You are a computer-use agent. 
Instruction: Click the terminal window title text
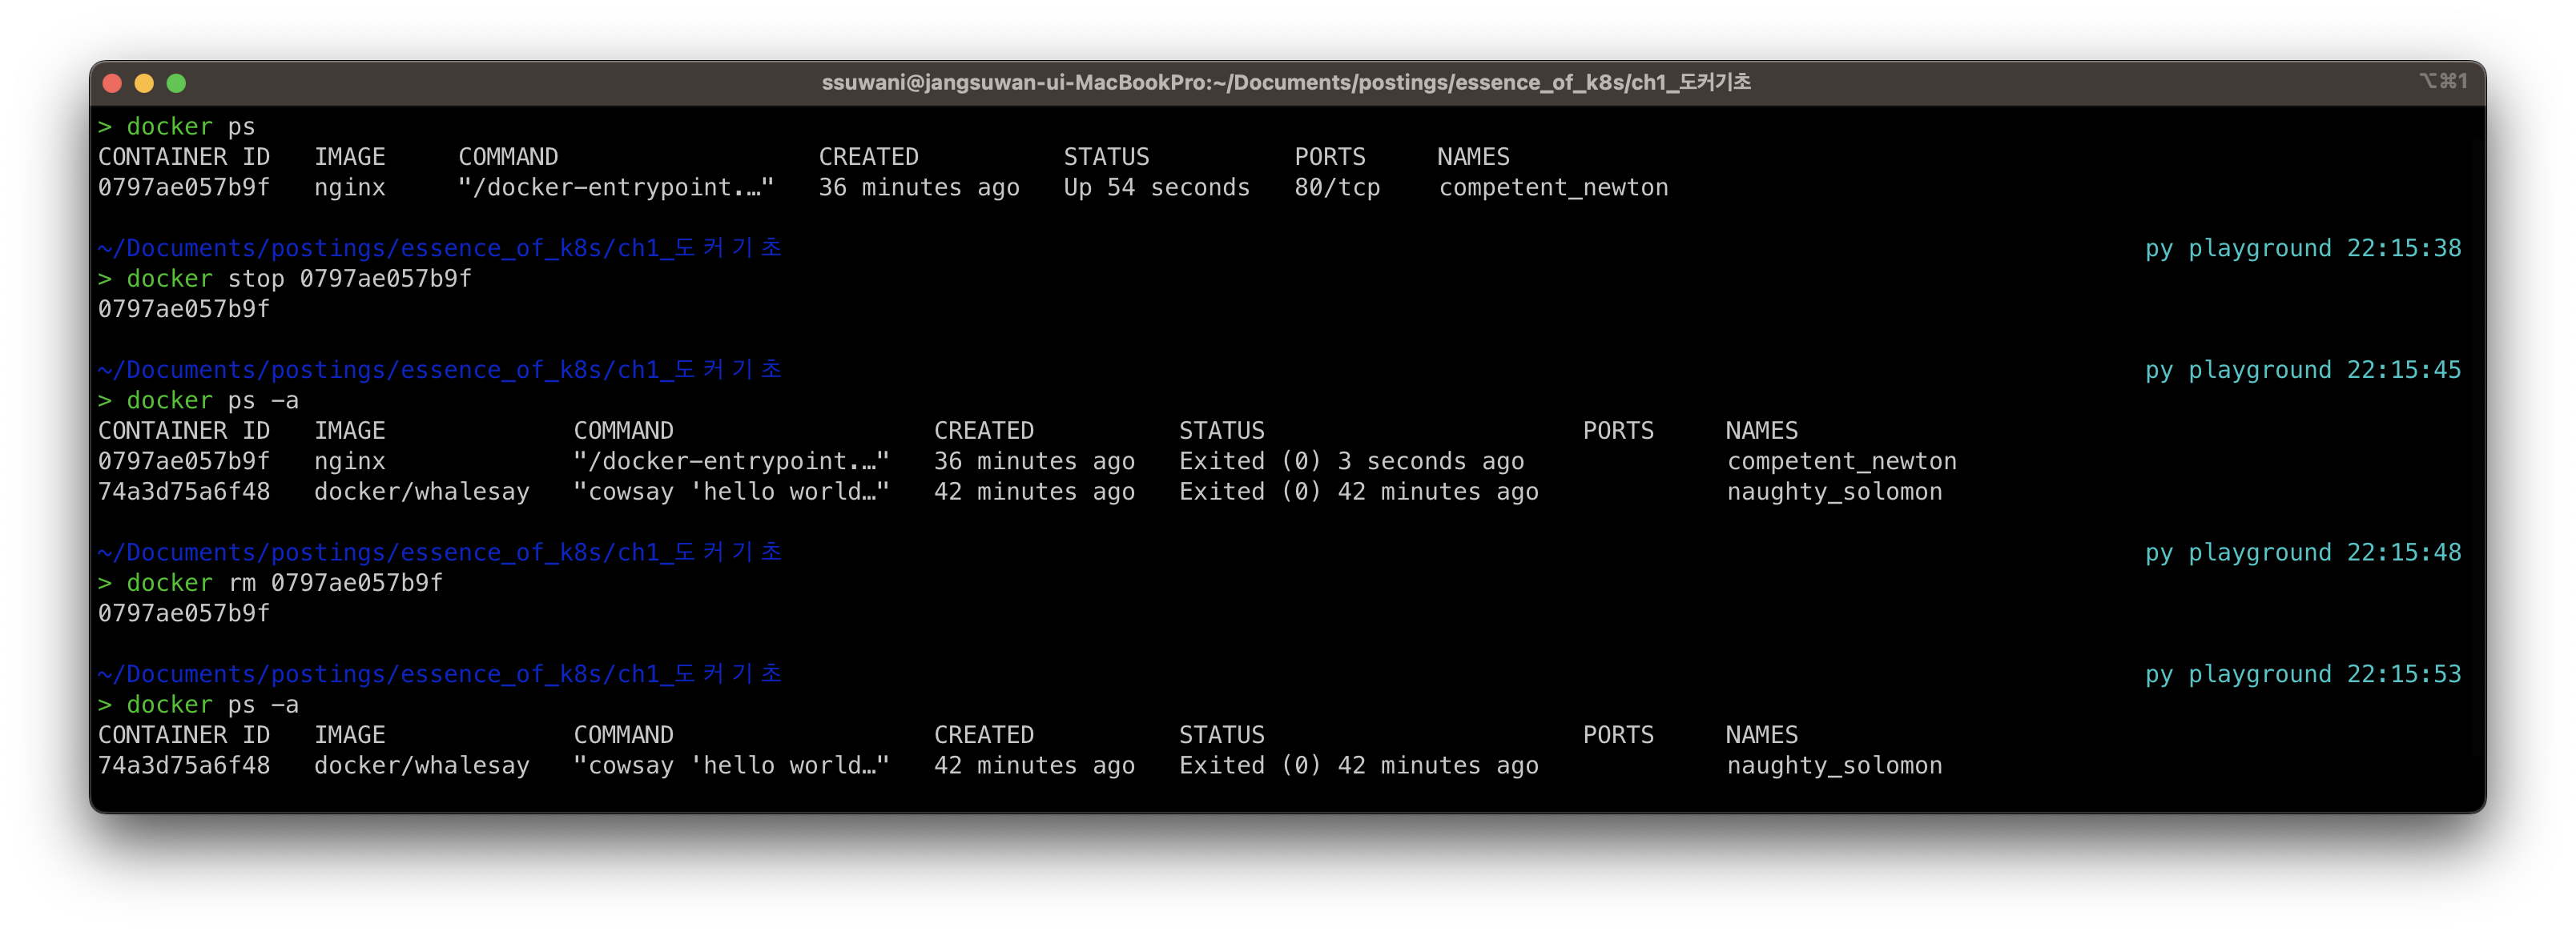point(1286,82)
